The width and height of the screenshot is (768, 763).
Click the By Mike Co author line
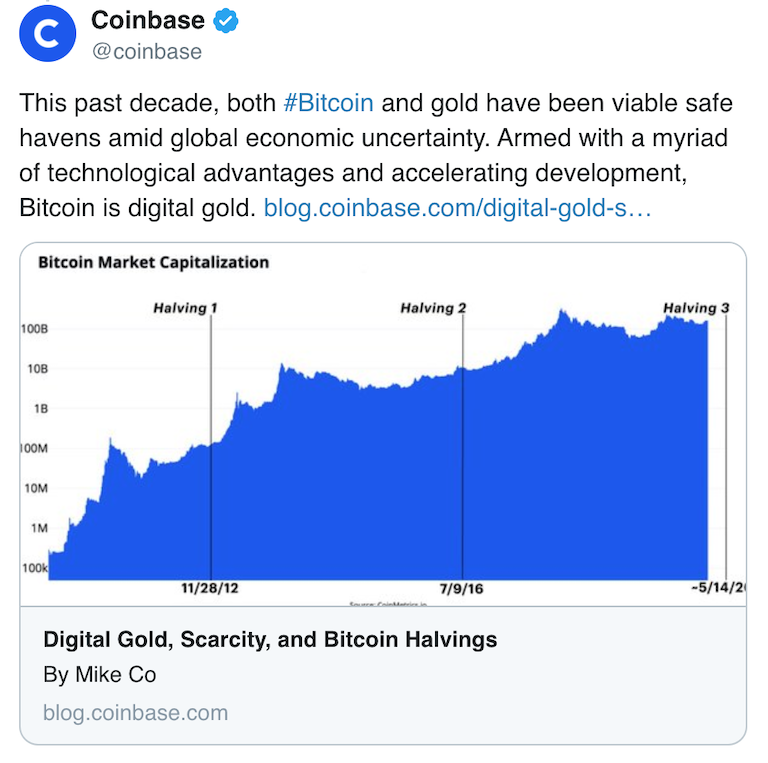tap(100, 675)
